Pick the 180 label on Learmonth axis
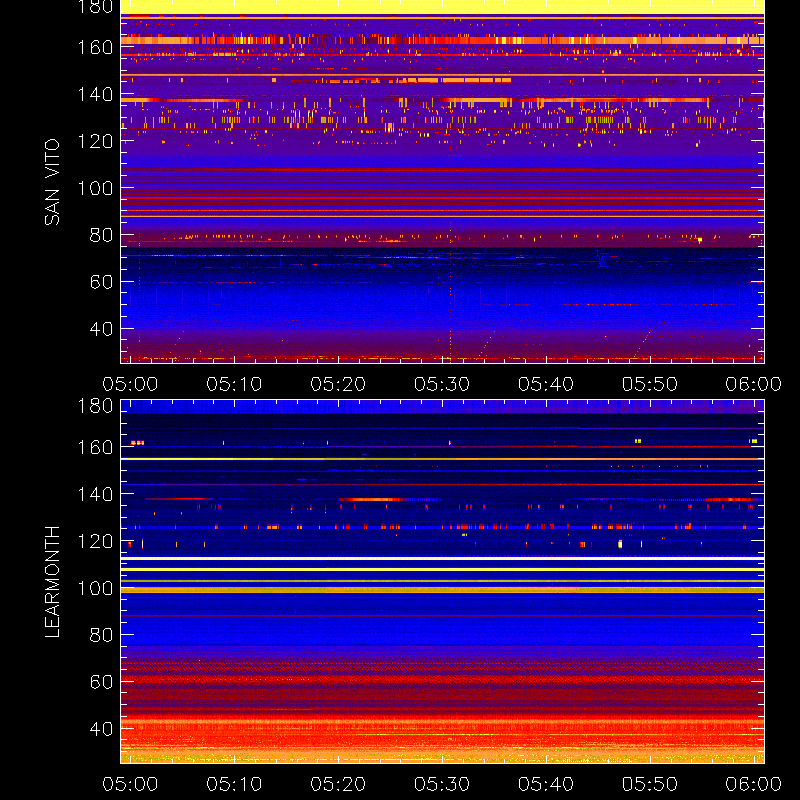 click(x=95, y=406)
